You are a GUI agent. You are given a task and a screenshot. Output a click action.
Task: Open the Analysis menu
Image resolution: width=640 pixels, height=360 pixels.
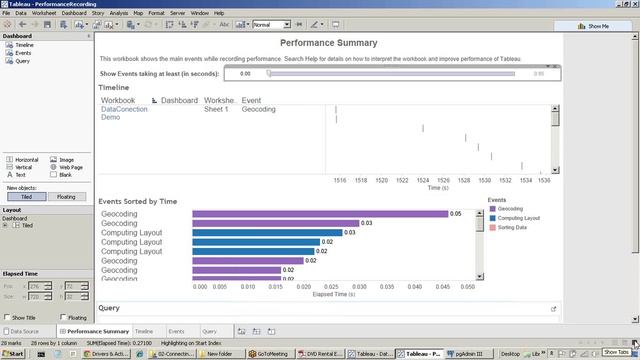tap(119, 13)
